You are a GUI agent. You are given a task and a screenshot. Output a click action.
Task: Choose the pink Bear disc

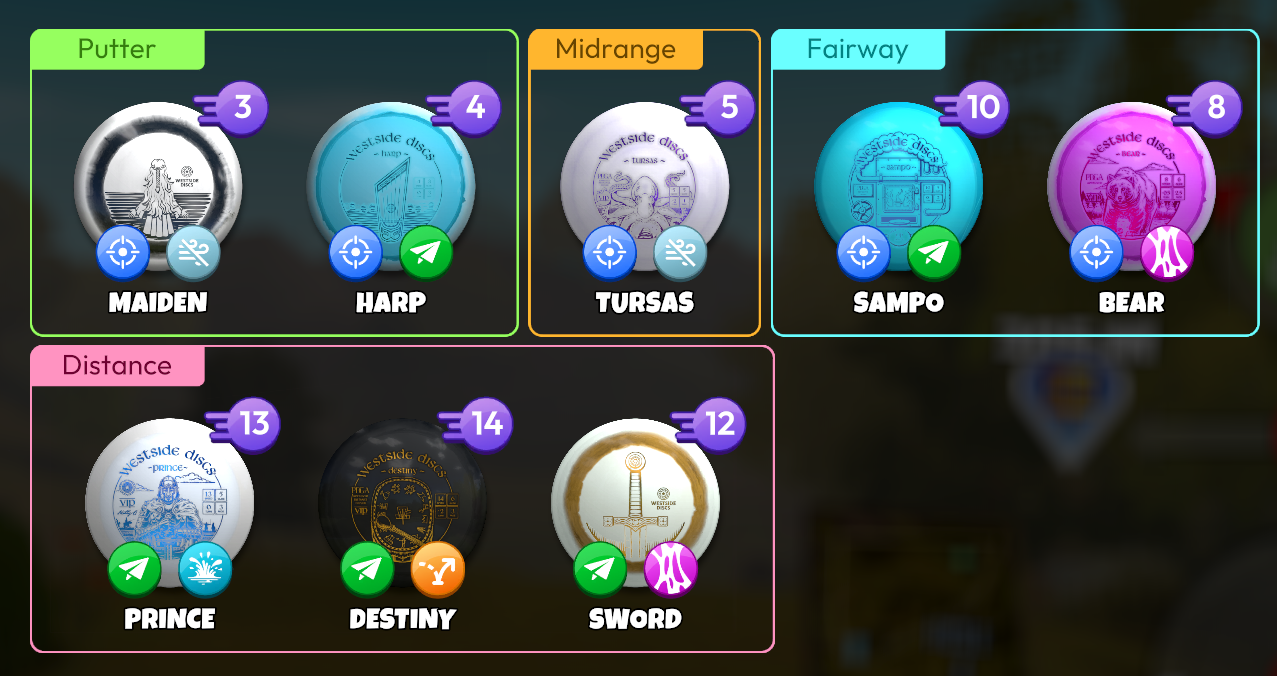pos(1131,187)
